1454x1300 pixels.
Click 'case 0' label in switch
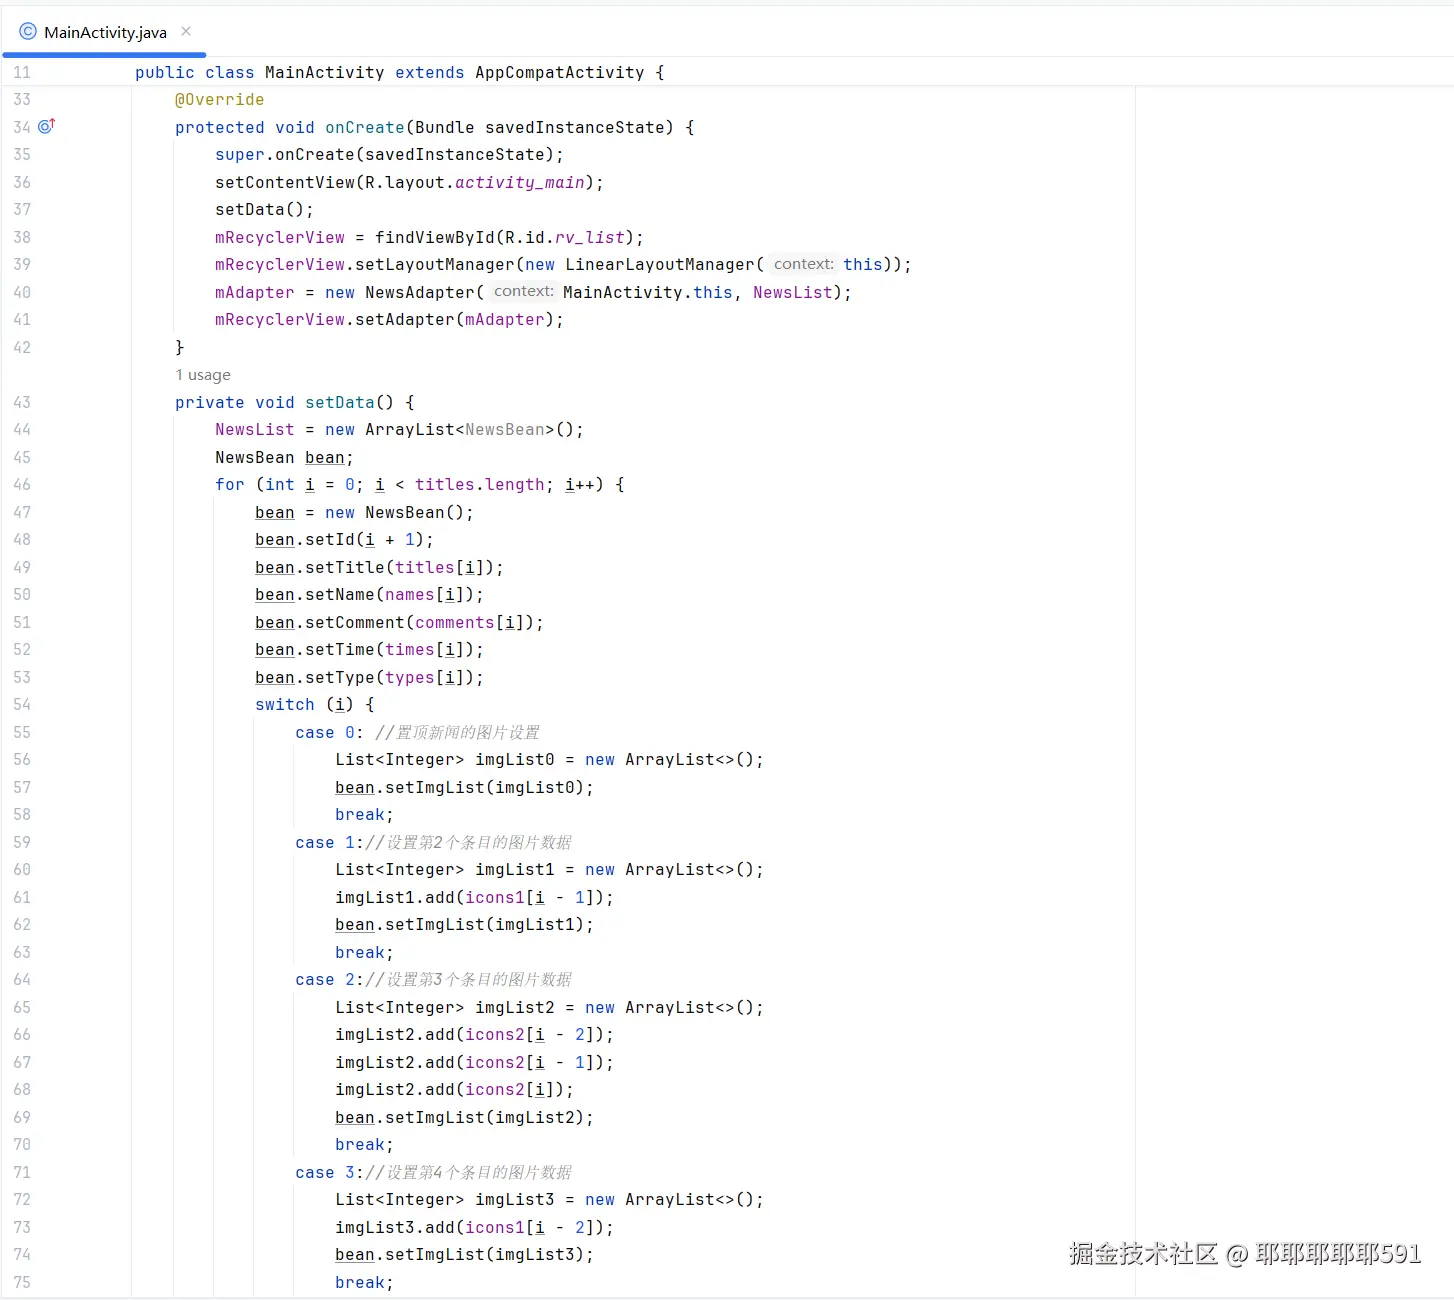click(325, 732)
